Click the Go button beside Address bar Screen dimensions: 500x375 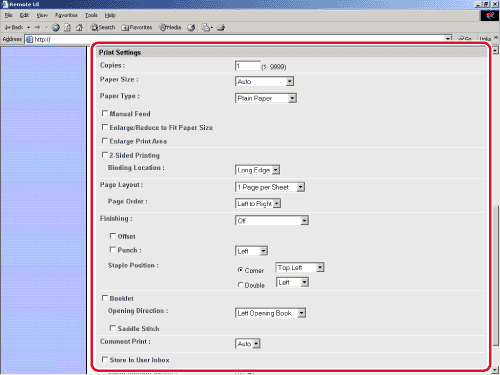coord(465,39)
